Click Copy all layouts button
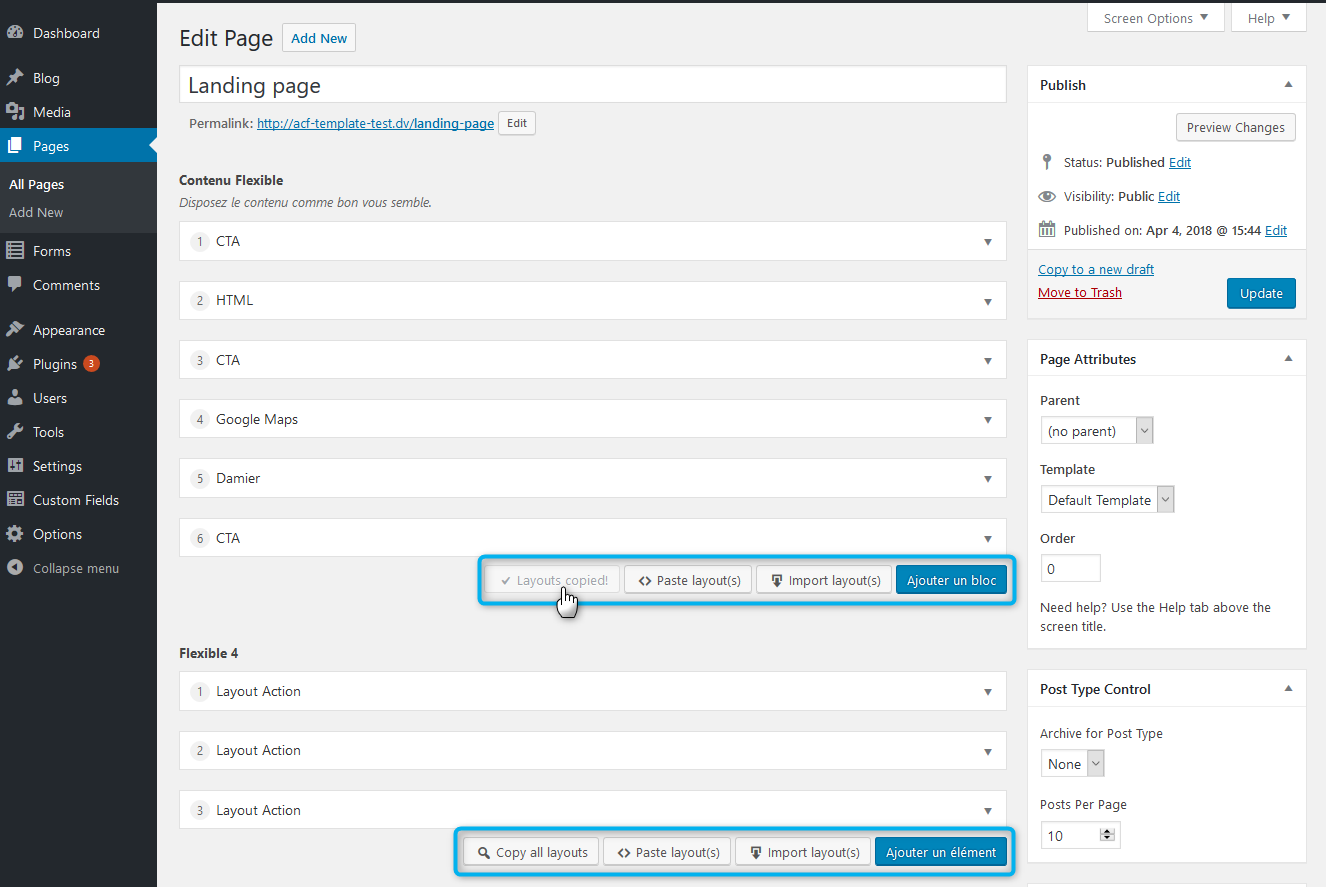Viewport: 1326px width, 887px height. click(531, 852)
